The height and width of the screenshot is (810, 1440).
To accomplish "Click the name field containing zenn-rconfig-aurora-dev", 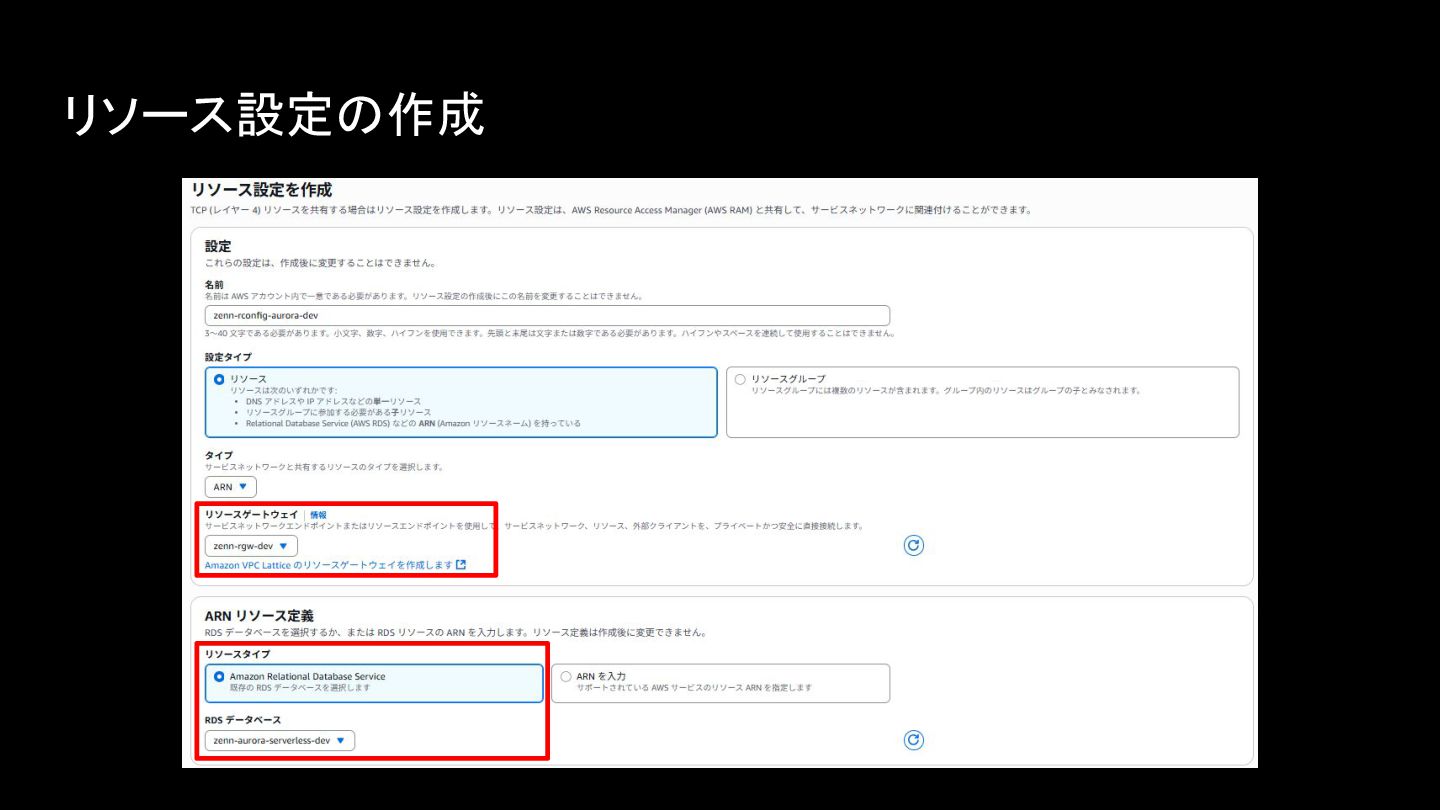I will click(547, 315).
